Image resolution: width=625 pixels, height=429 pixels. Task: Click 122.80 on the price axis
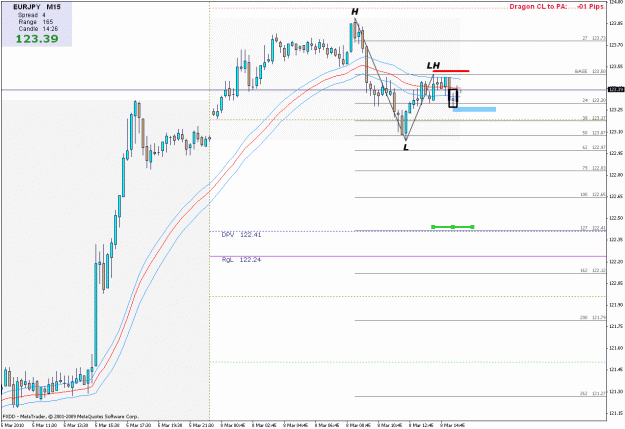pos(616,175)
